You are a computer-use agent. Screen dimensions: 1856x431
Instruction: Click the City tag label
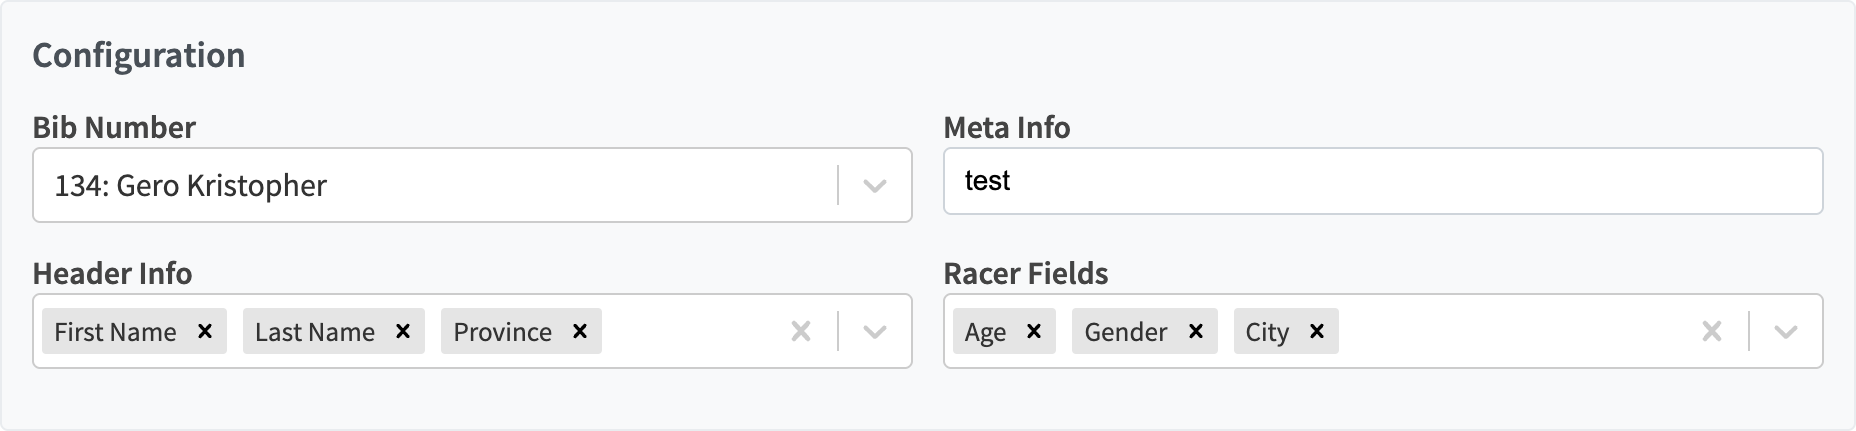(1267, 332)
